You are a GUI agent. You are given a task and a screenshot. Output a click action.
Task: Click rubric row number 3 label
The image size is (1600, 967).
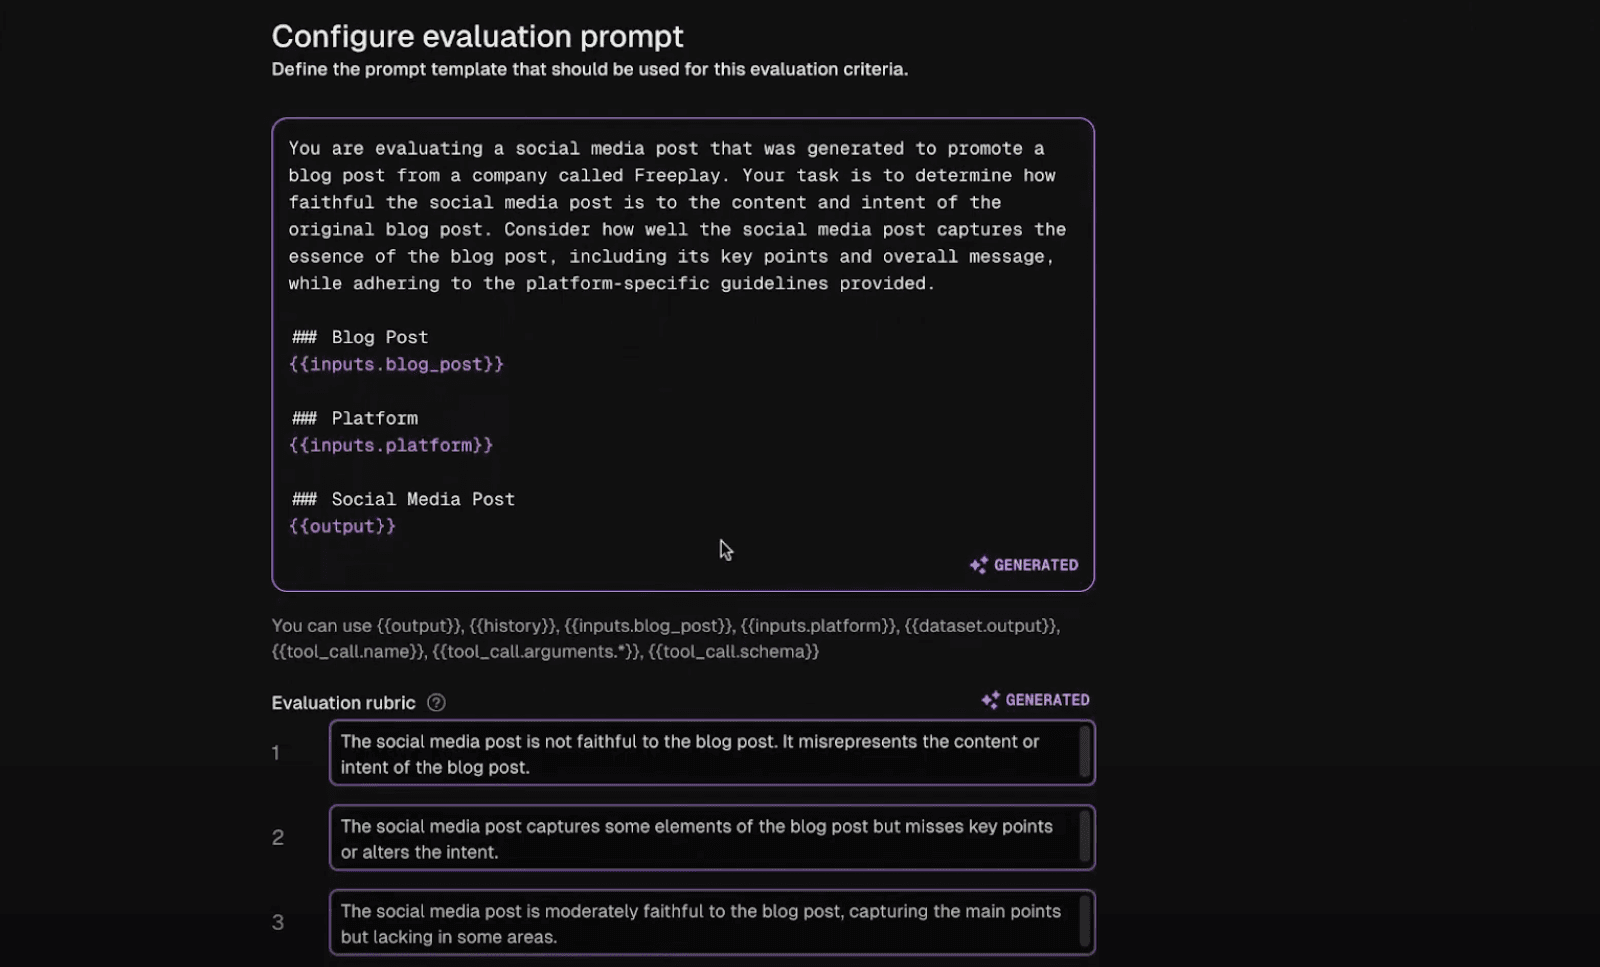coord(278,923)
